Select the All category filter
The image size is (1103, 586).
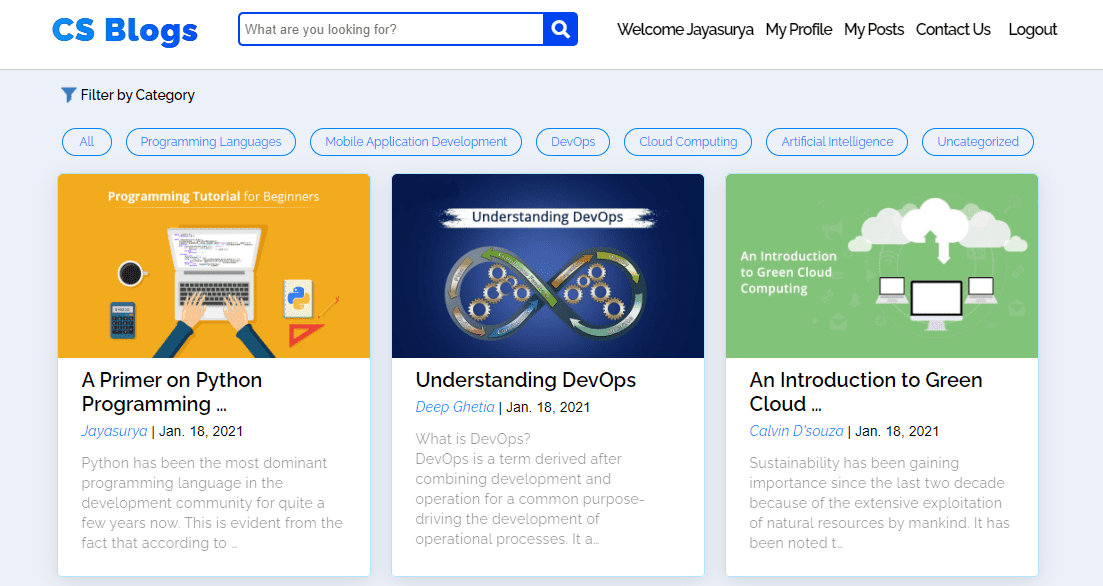point(86,141)
